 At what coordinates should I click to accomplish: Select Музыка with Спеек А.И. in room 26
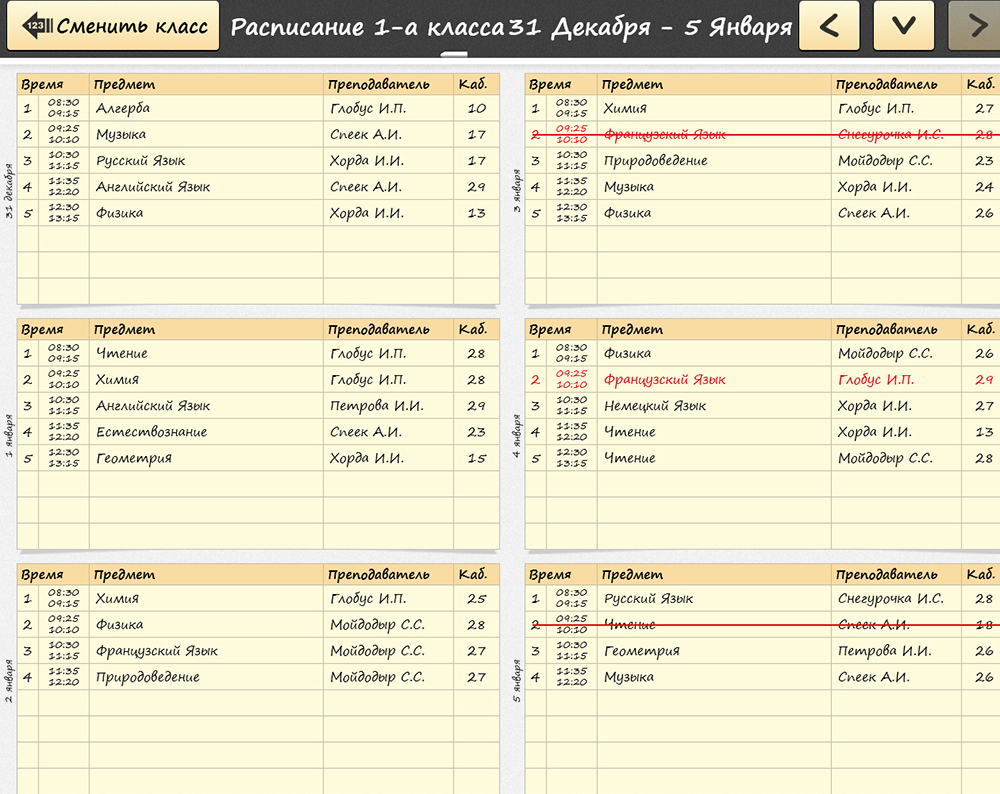pos(762,677)
